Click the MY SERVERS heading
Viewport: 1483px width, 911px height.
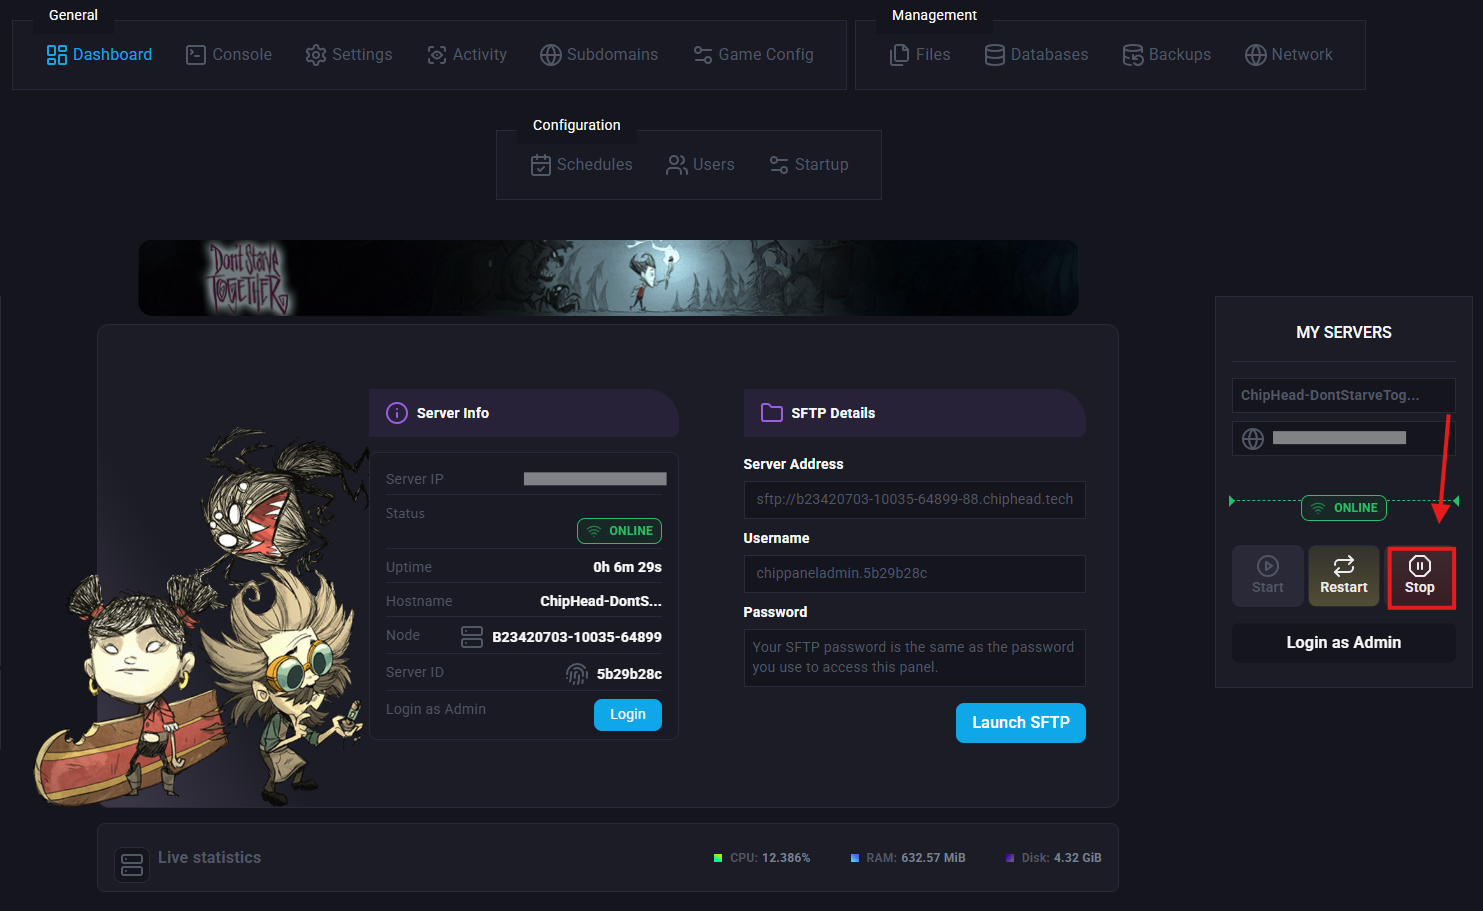pyautogui.click(x=1344, y=333)
